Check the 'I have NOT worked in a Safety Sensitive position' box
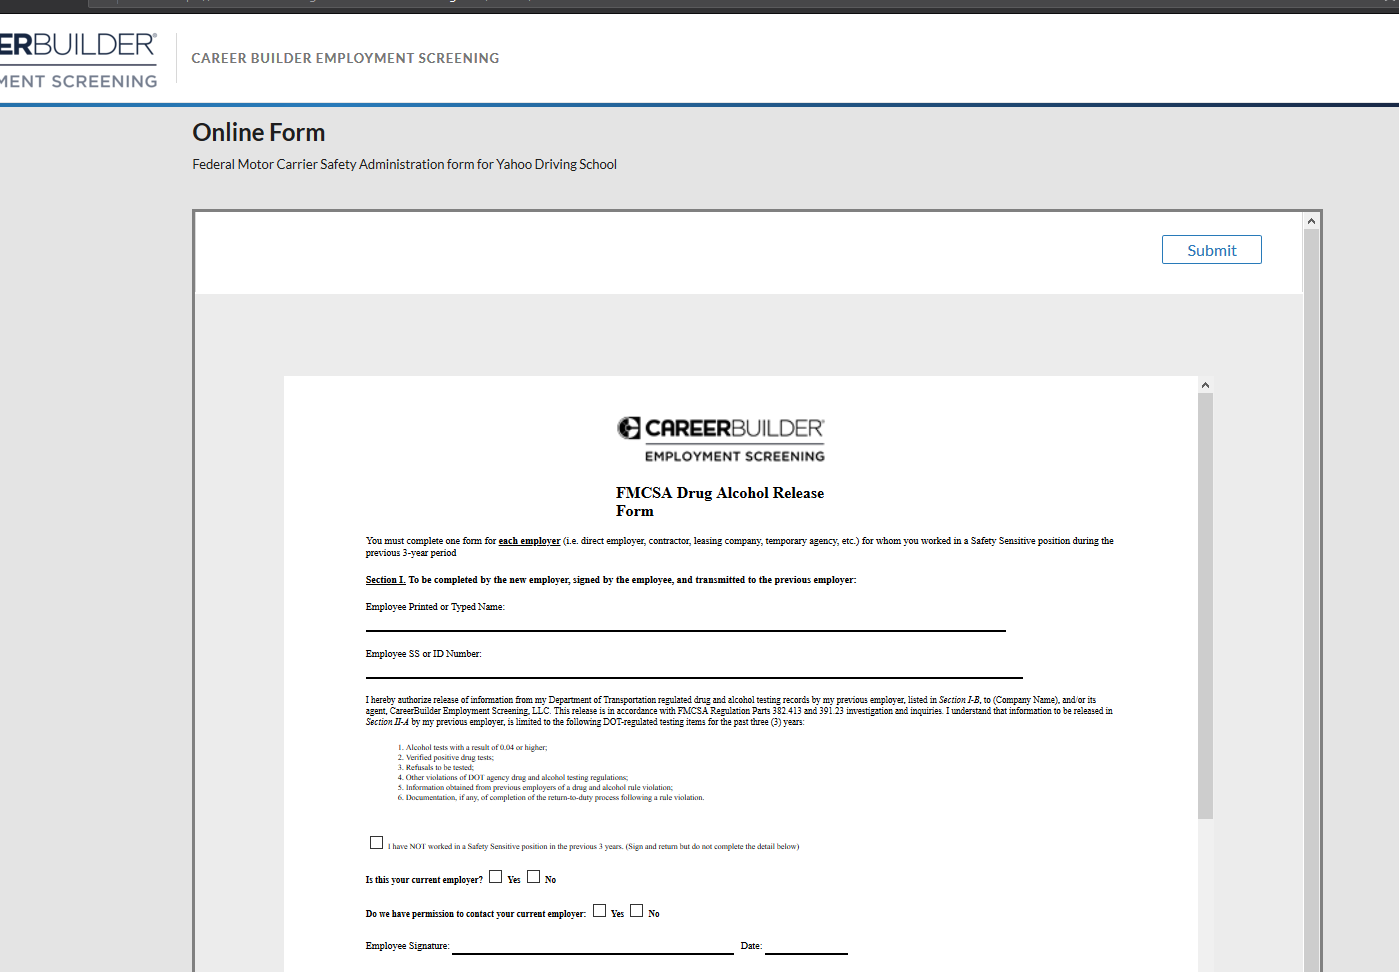The image size is (1399, 972). point(376,843)
